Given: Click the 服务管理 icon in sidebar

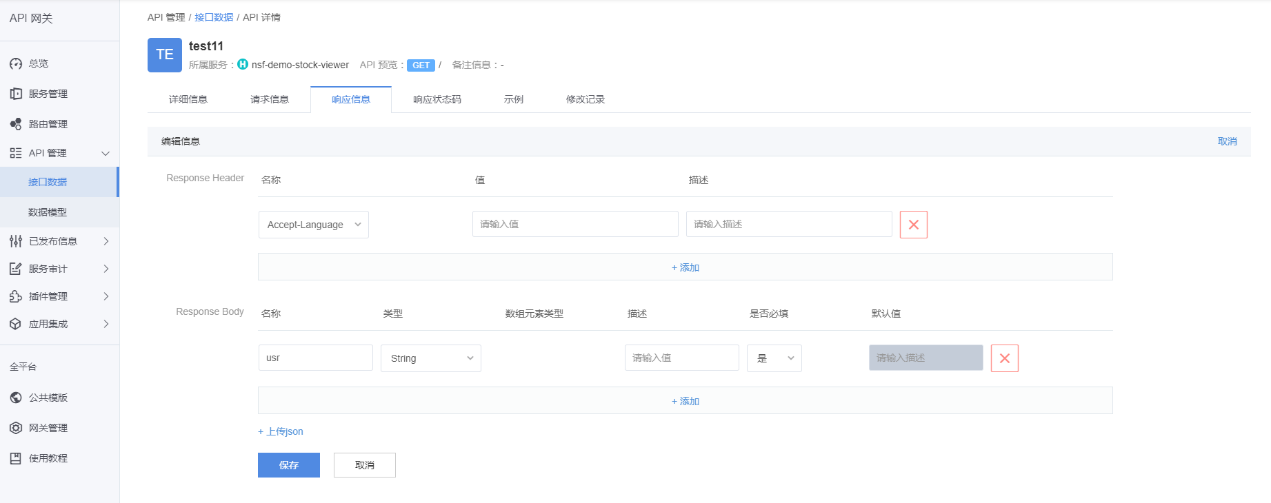Looking at the screenshot, I should 16,94.
